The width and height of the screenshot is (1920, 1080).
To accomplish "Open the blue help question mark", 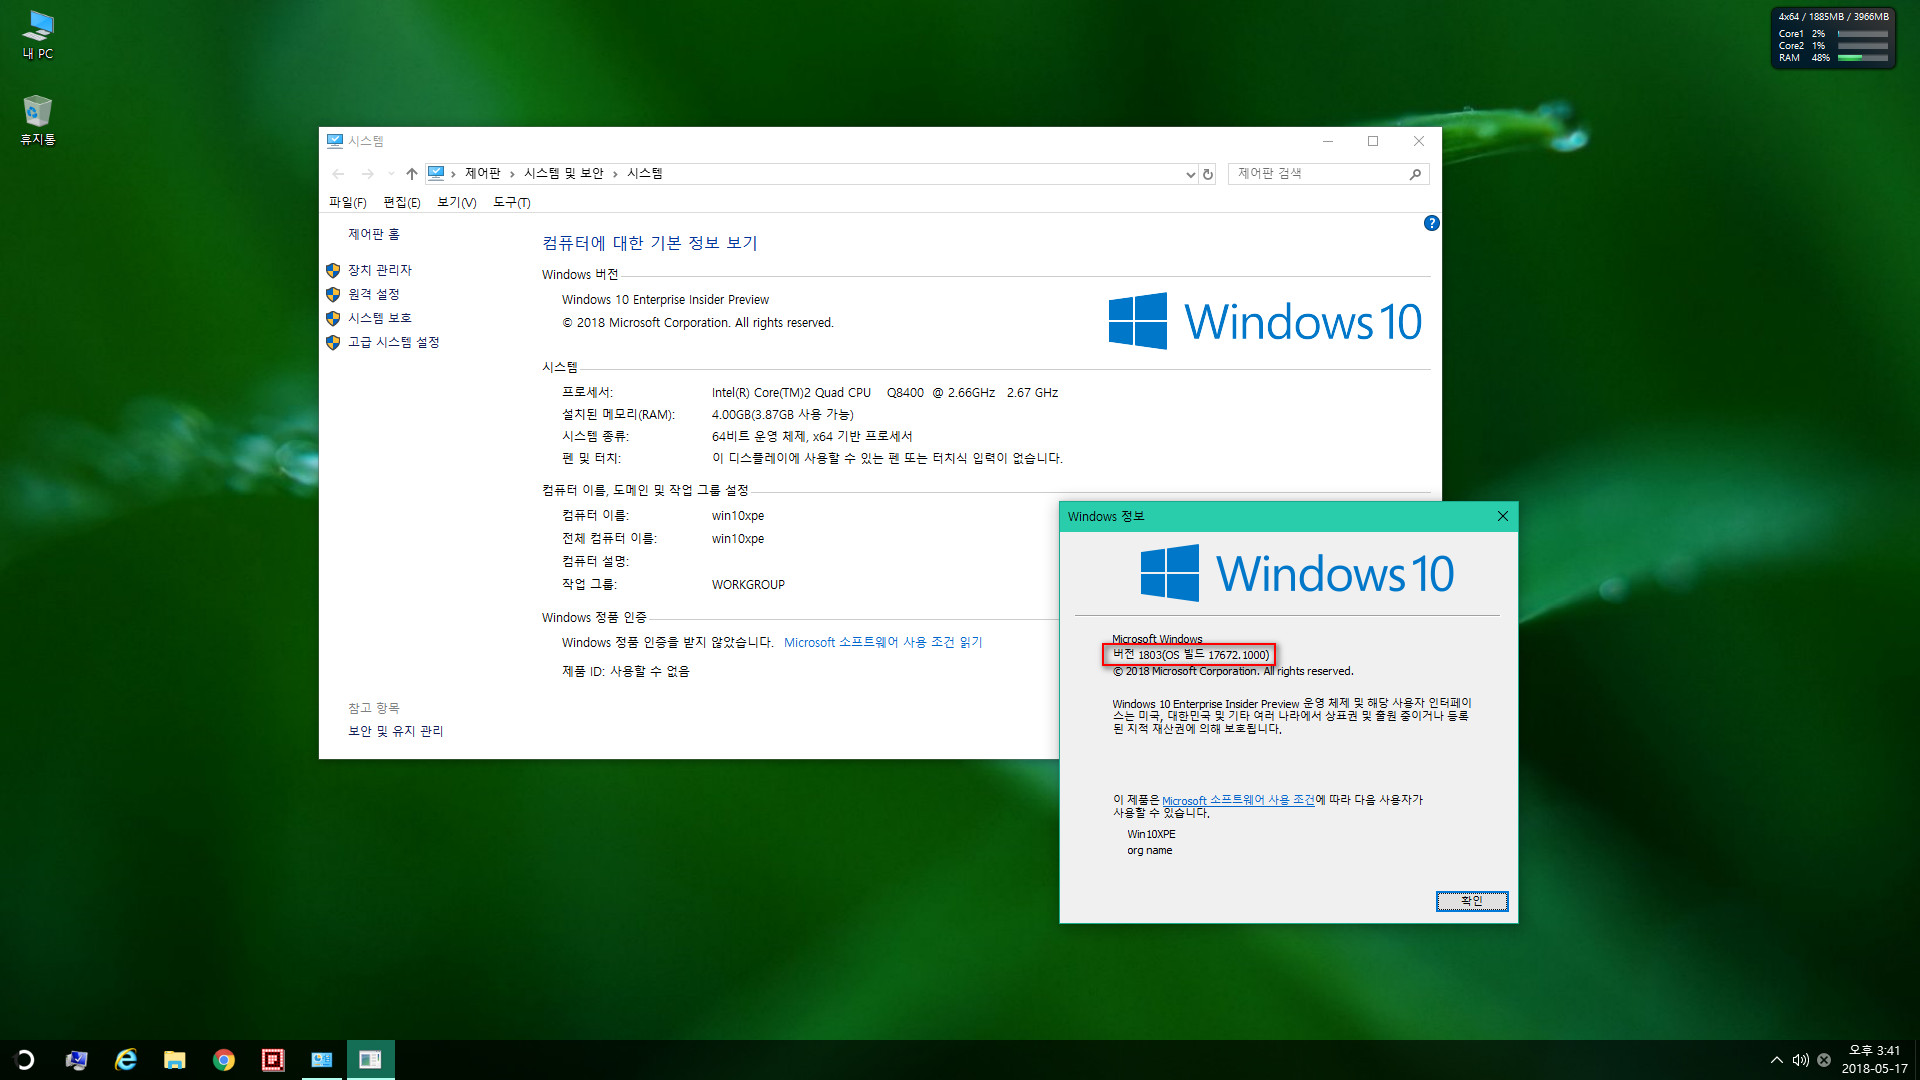I will coord(1431,223).
